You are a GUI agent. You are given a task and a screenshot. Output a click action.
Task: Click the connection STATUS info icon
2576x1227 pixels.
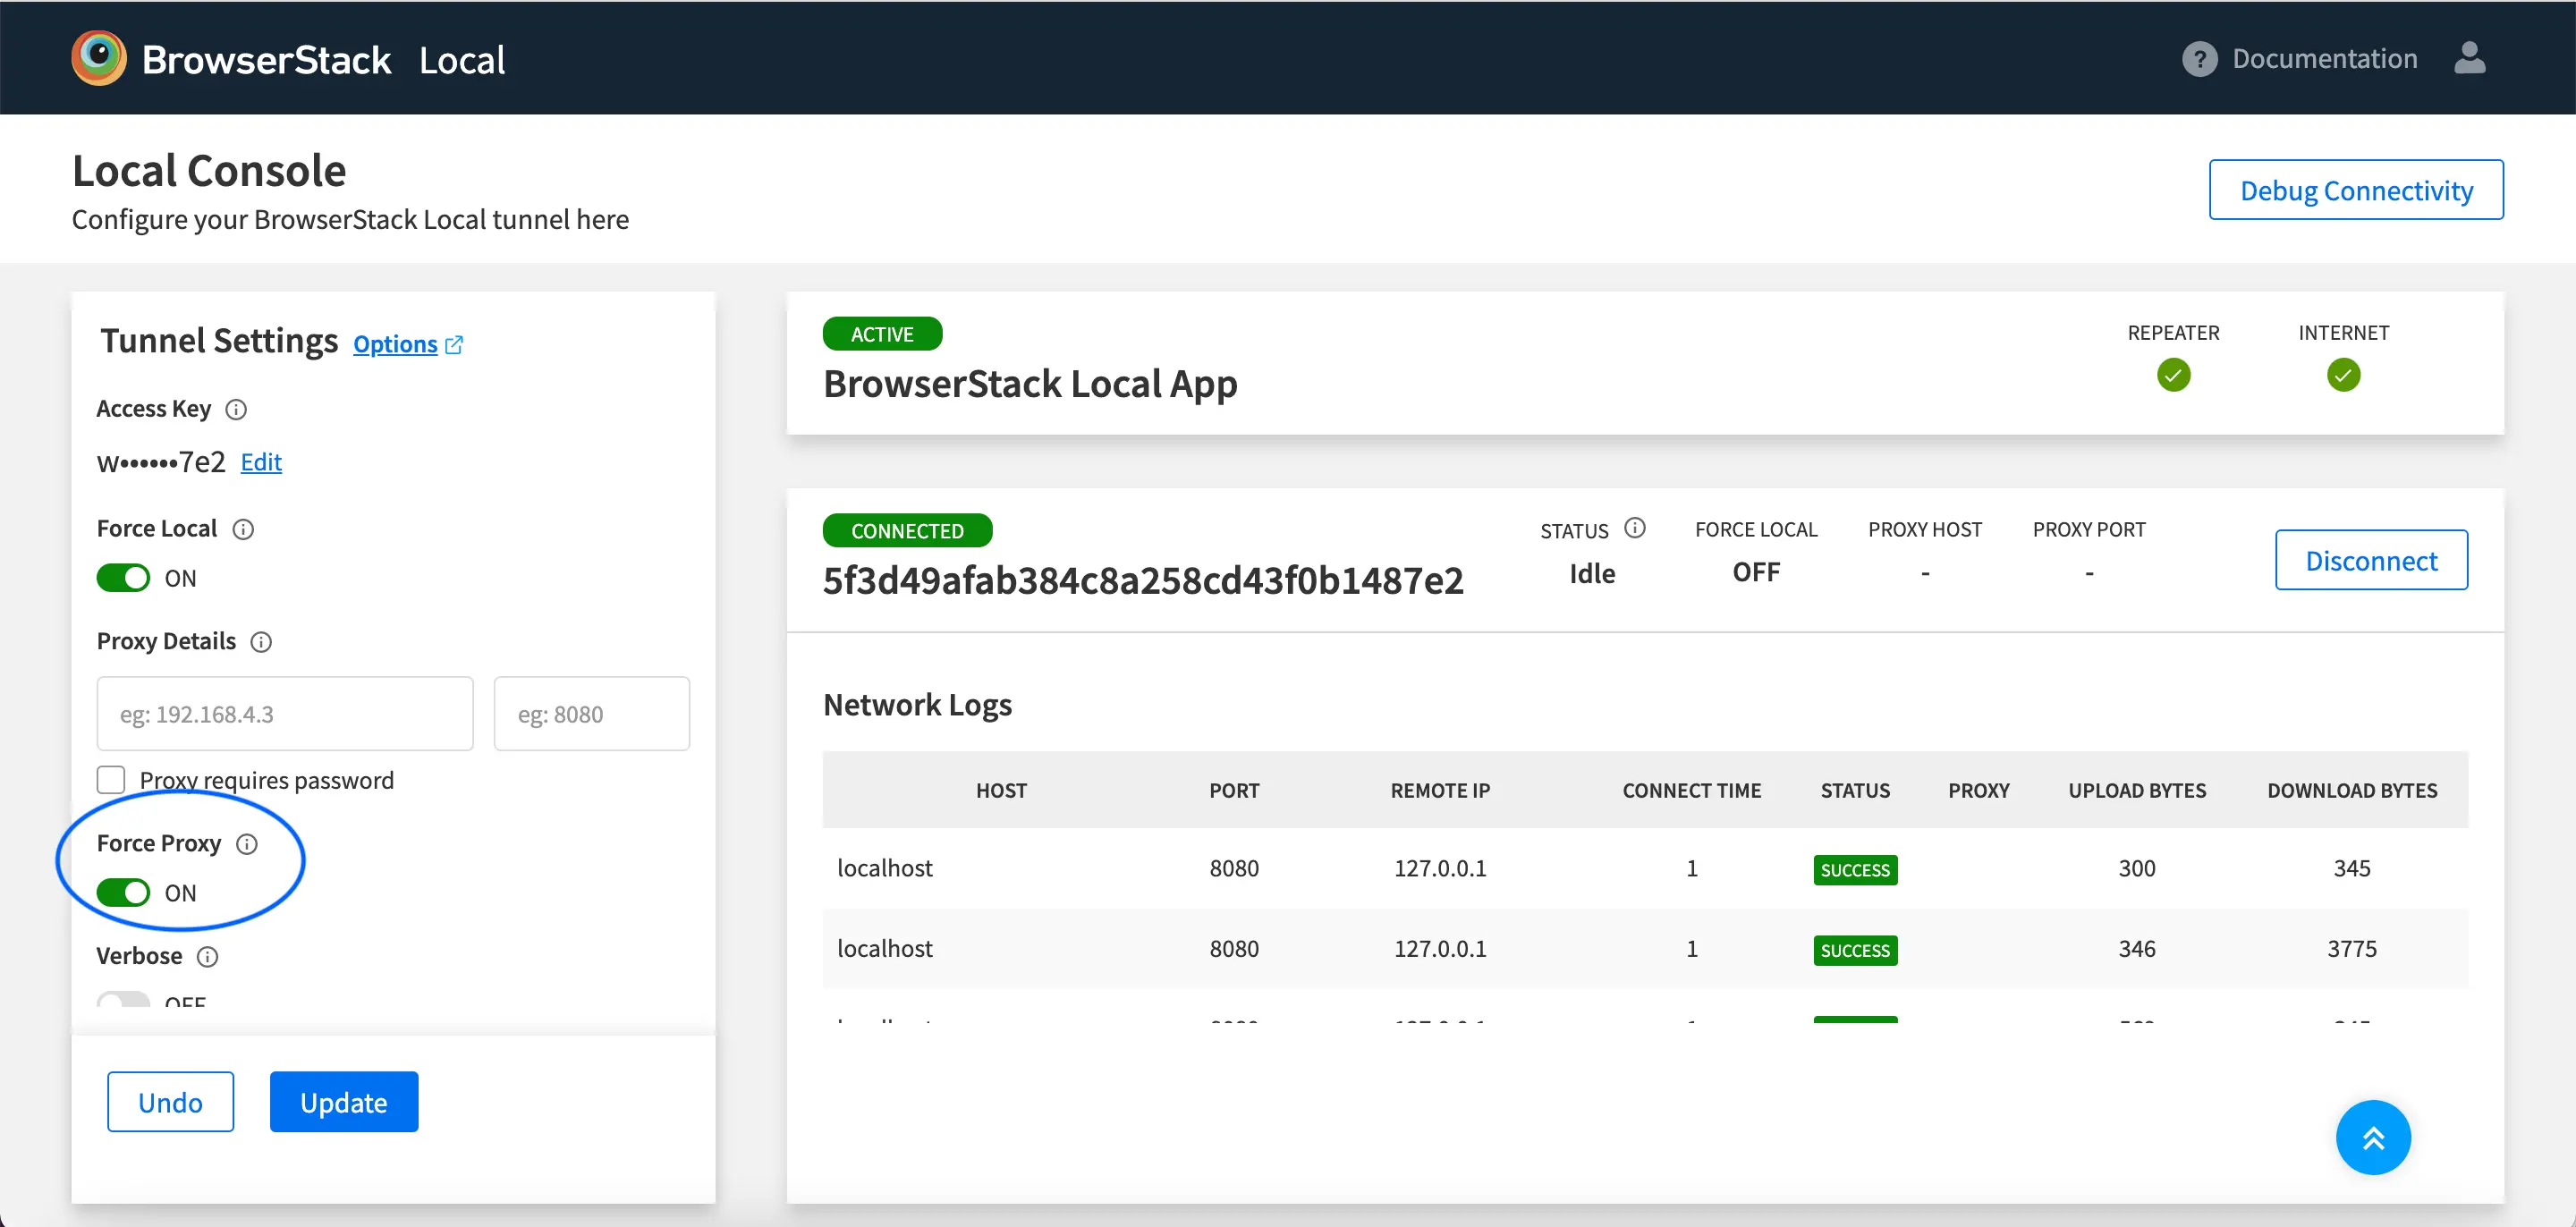pos(1634,528)
